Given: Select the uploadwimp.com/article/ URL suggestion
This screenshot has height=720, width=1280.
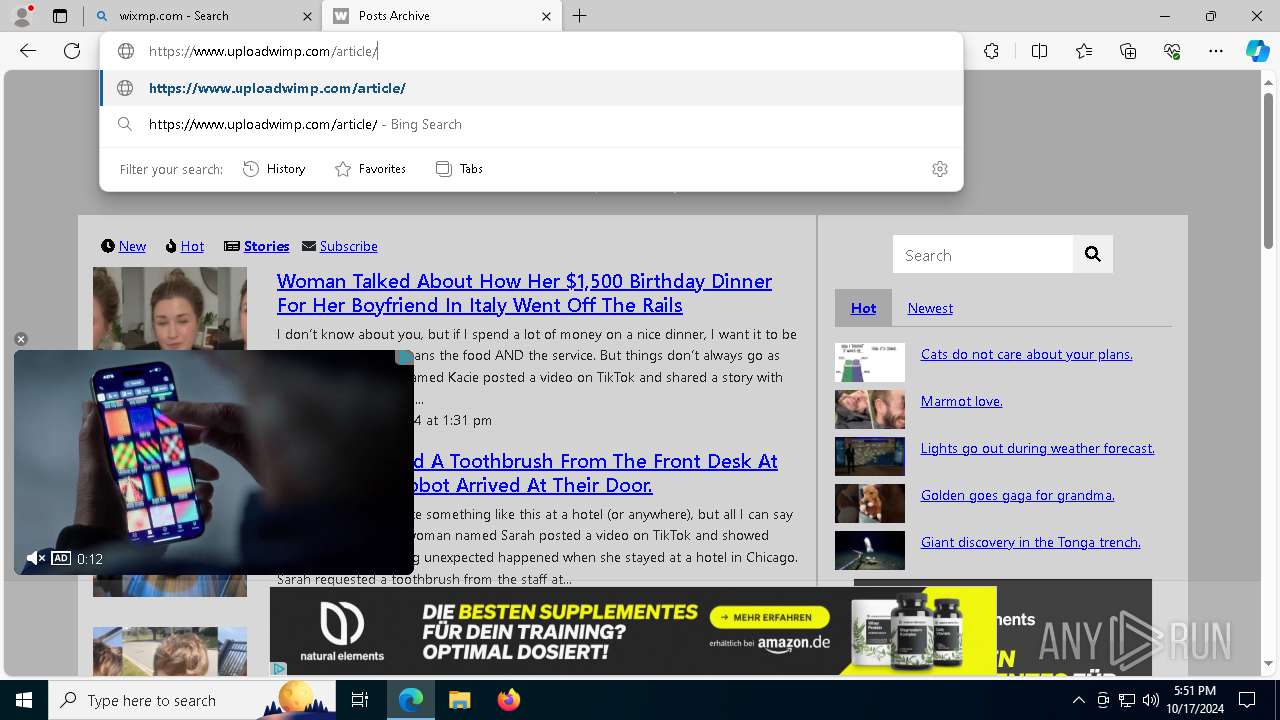Looking at the screenshot, I should [531, 88].
